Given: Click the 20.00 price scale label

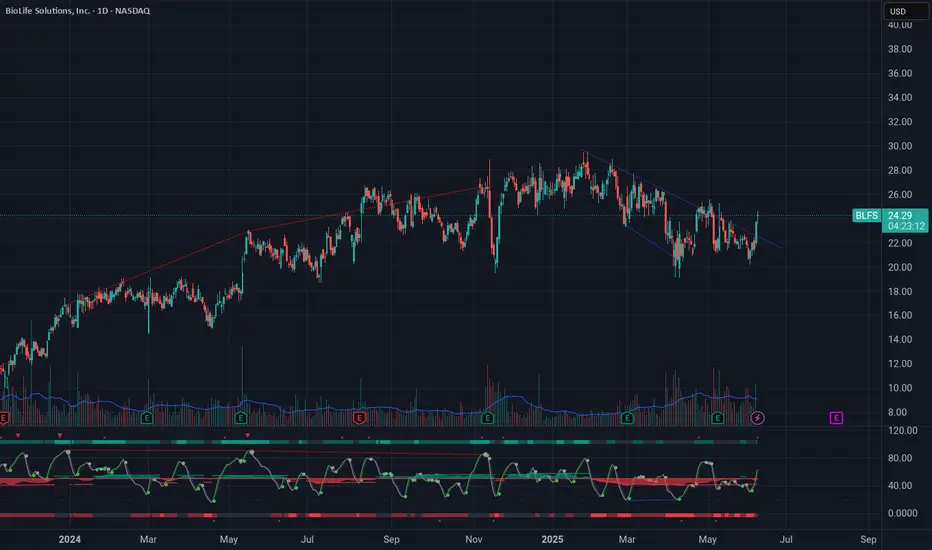Looking at the screenshot, I should pos(900,268).
